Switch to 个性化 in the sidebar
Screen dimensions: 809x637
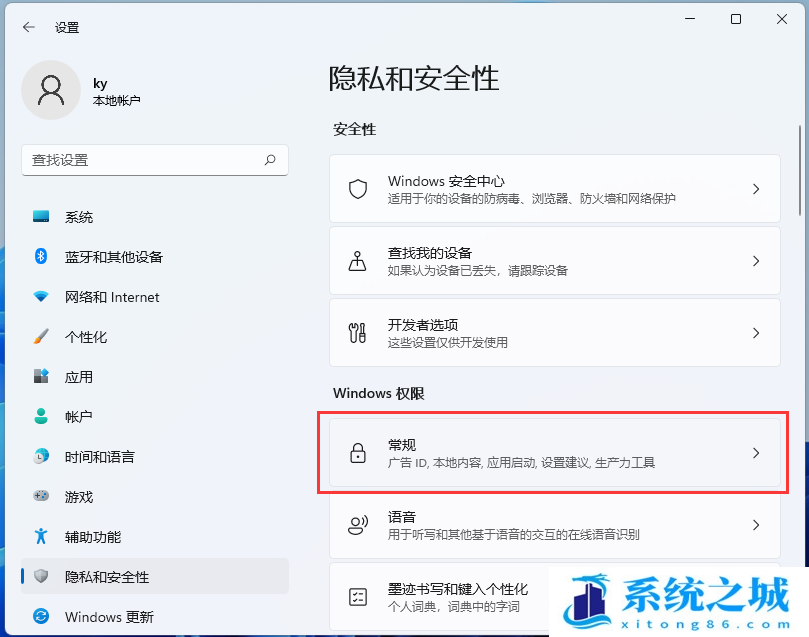(86, 337)
